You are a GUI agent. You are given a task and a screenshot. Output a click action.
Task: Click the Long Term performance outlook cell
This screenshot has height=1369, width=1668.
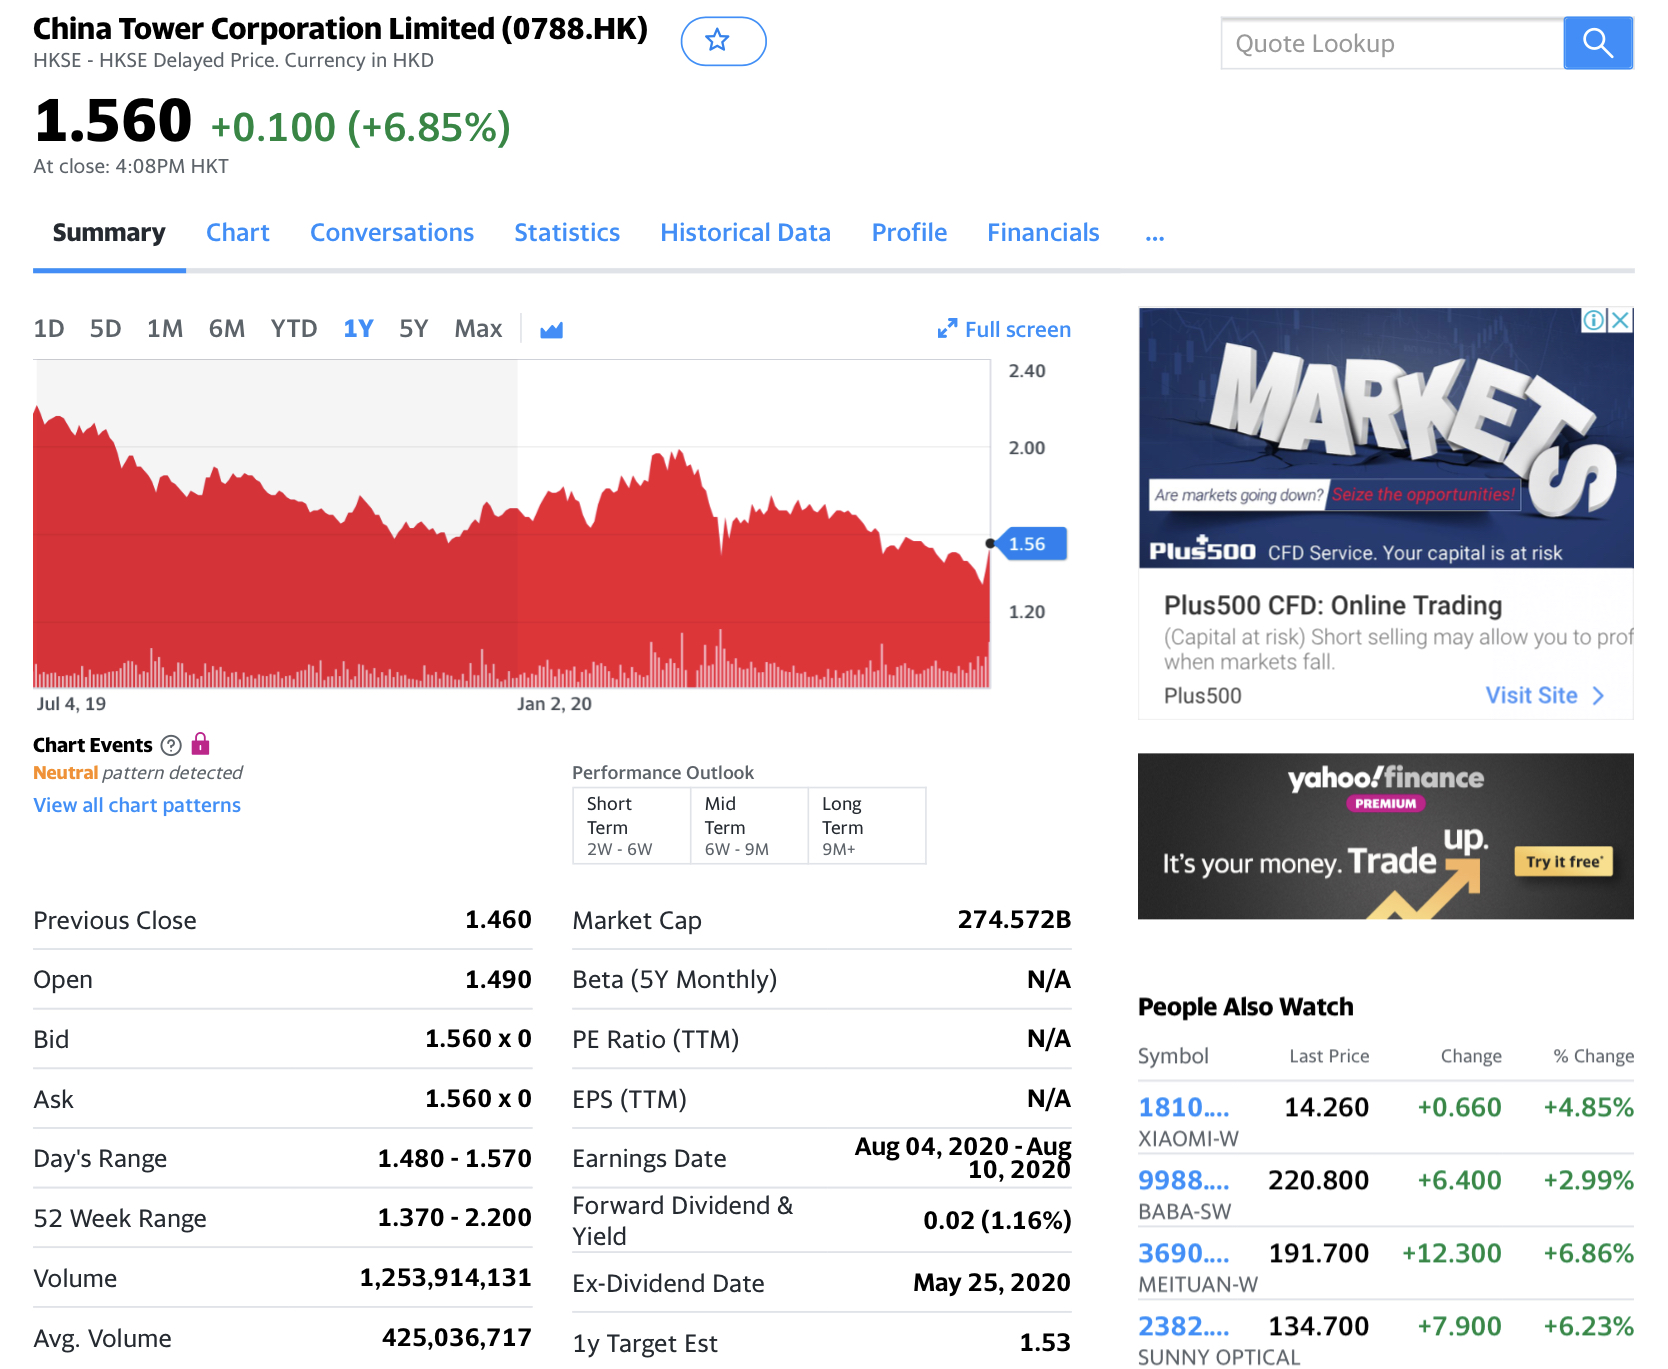point(867,826)
